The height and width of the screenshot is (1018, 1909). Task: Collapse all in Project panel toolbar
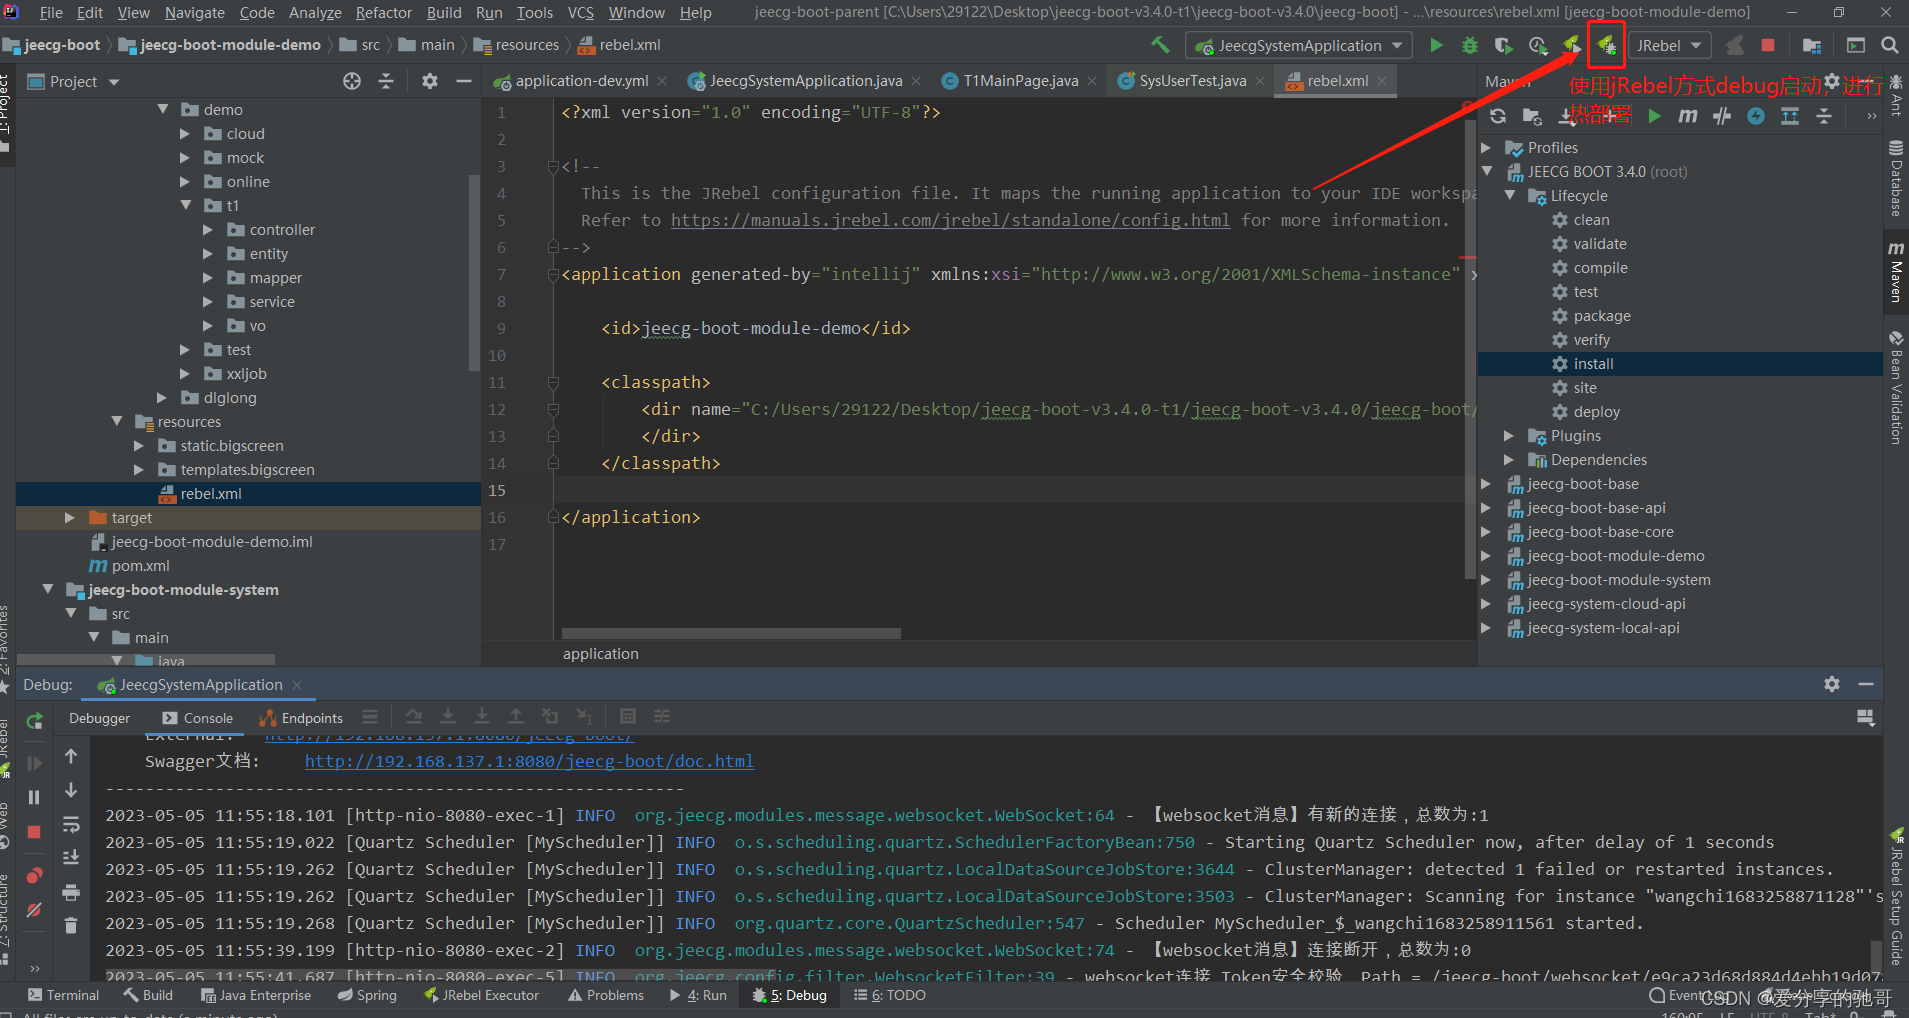click(386, 81)
